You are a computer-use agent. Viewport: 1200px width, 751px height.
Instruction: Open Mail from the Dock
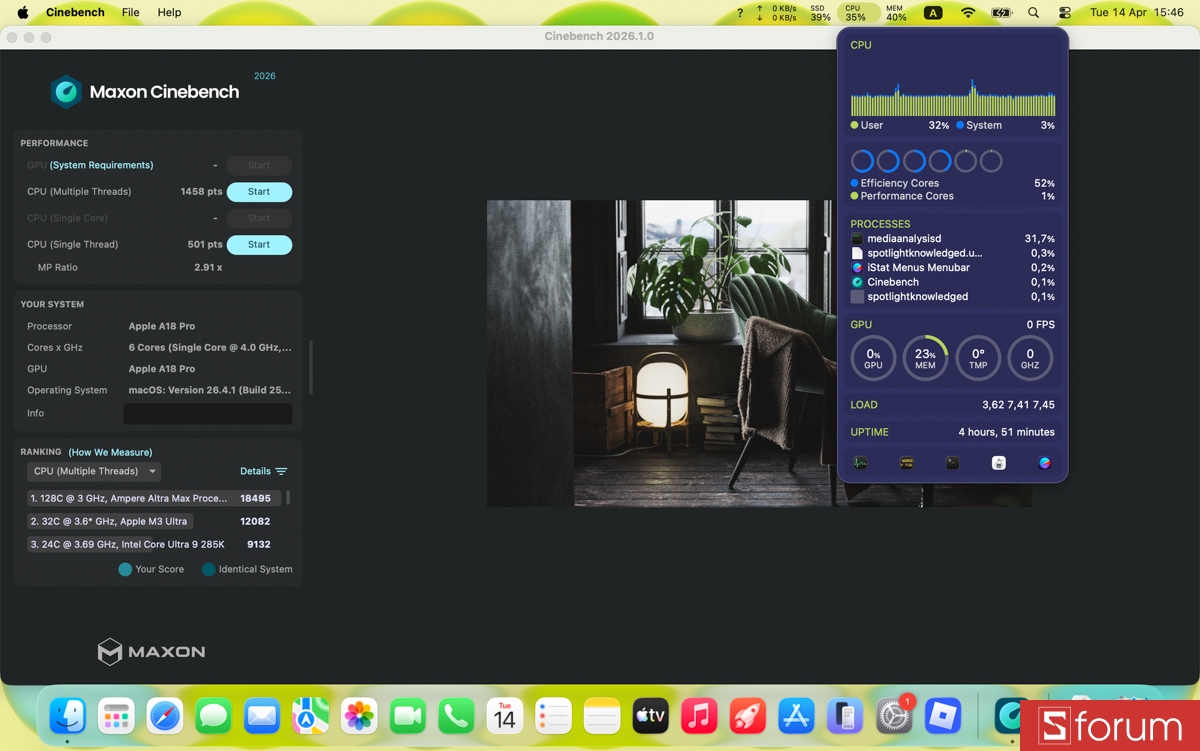click(262, 716)
